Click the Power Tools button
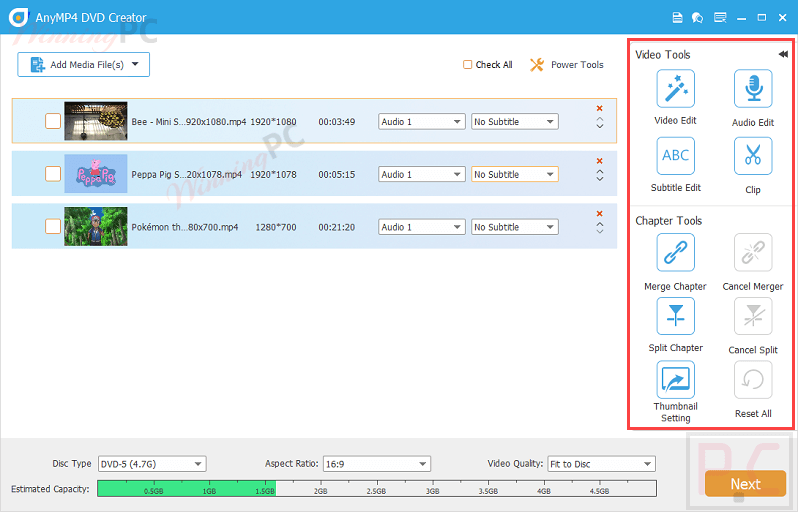Viewport: 798px width, 512px height. [x=566, y=65]
